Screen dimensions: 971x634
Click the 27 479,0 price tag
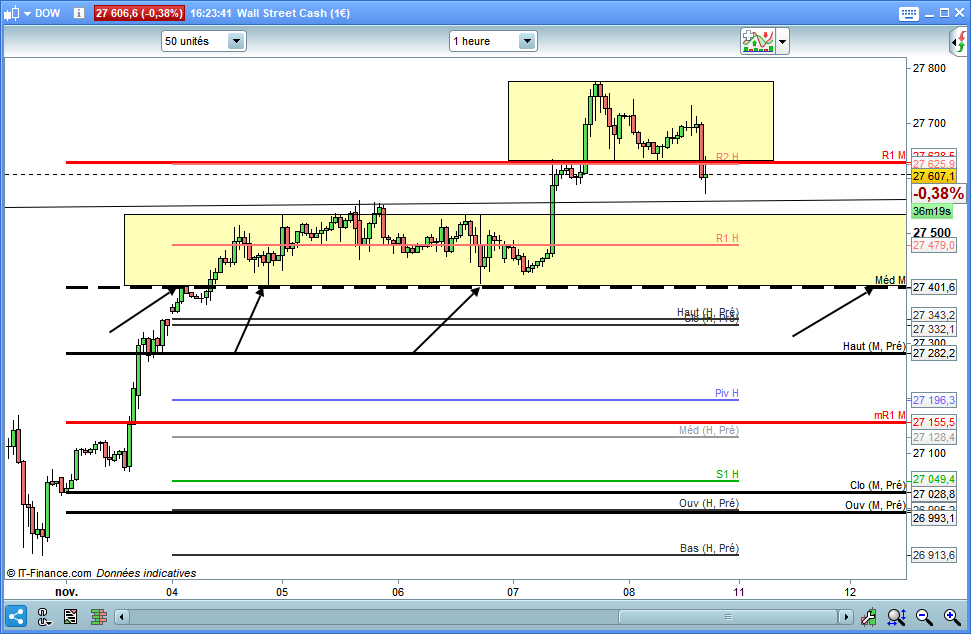pyautogui.click(x=933, y=246)
